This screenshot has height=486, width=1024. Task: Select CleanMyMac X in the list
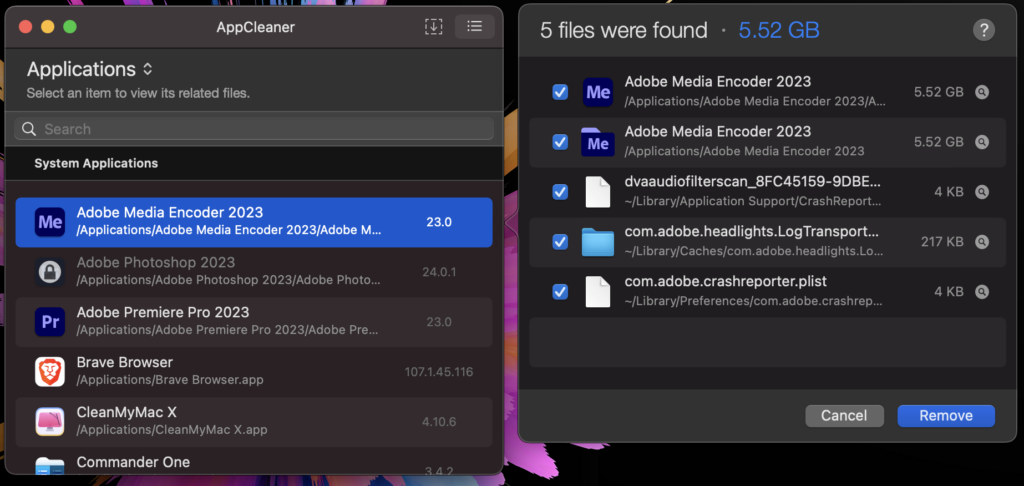pyautogui.click(x=254, y=421)
